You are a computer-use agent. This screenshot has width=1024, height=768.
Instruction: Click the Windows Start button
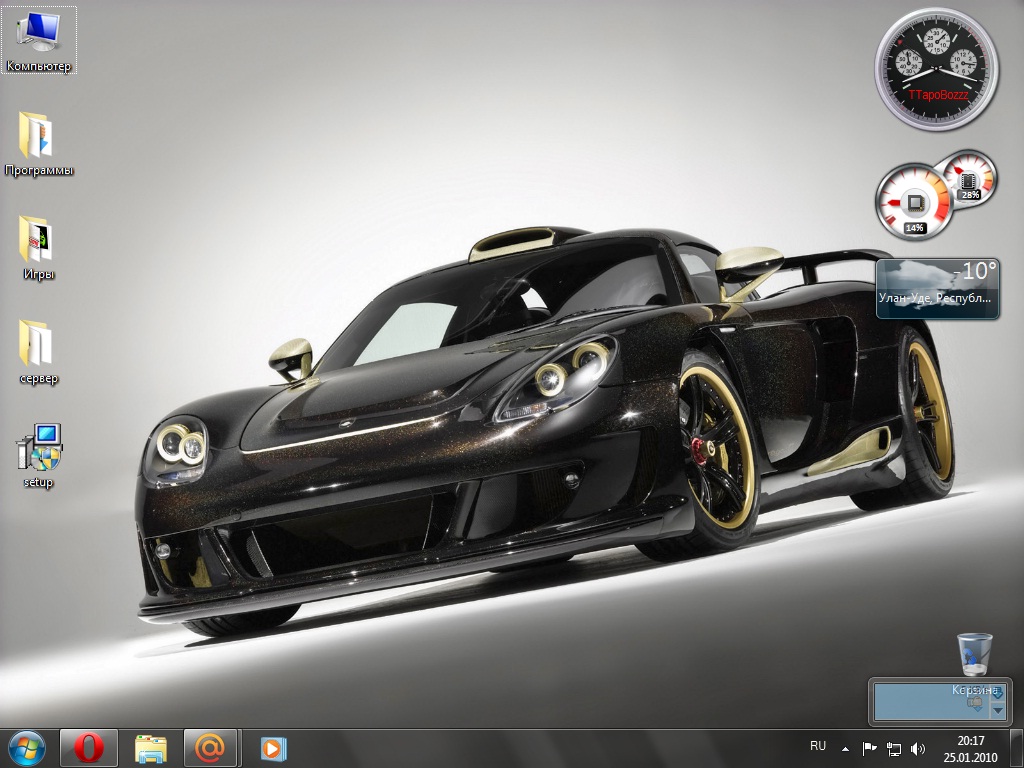(27, 747)
